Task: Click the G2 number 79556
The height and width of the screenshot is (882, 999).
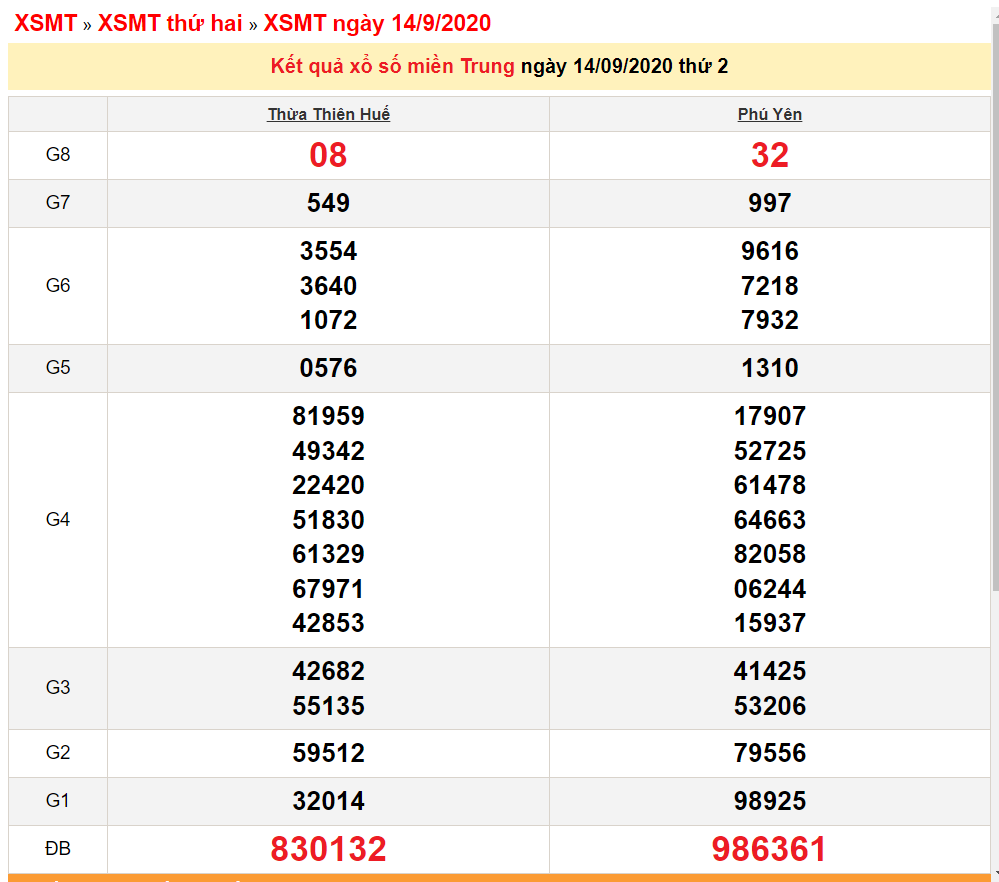Action: (769, 753)
